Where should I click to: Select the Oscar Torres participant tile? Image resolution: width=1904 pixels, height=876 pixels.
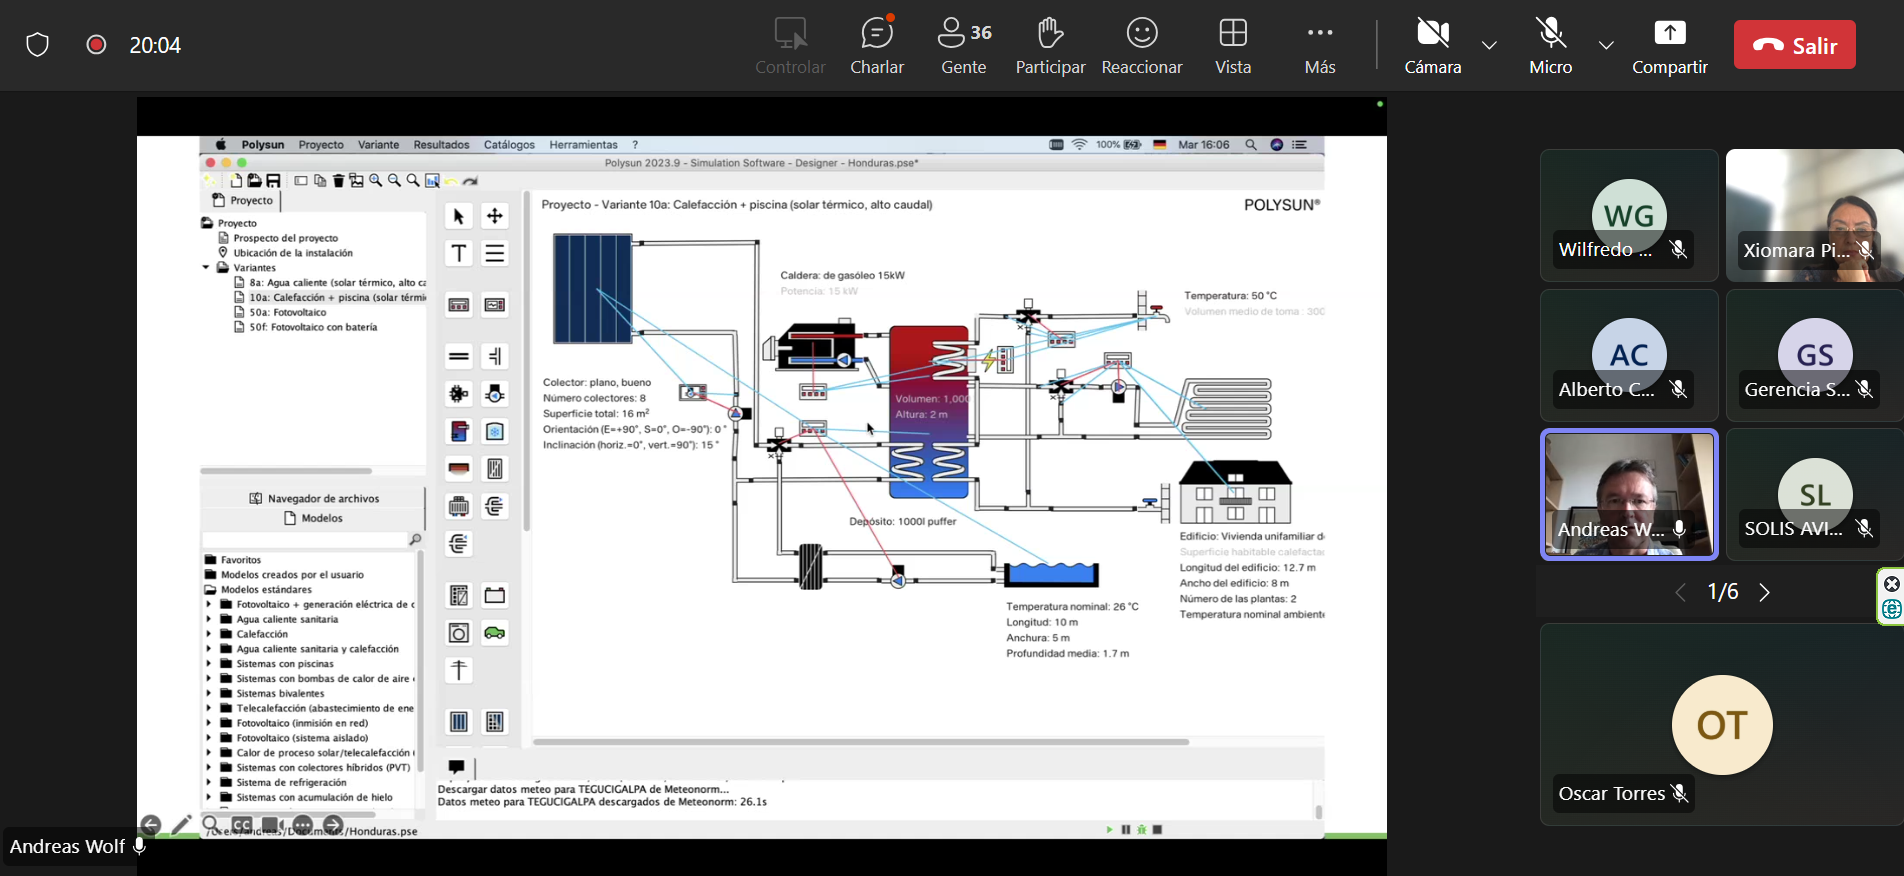point(1721,724)
